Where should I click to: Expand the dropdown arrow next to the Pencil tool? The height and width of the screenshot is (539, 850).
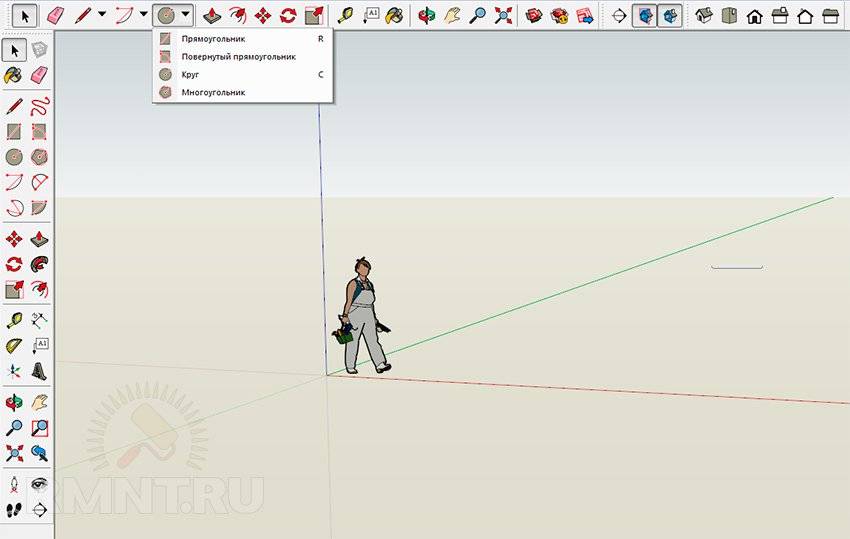click(101, 15)
